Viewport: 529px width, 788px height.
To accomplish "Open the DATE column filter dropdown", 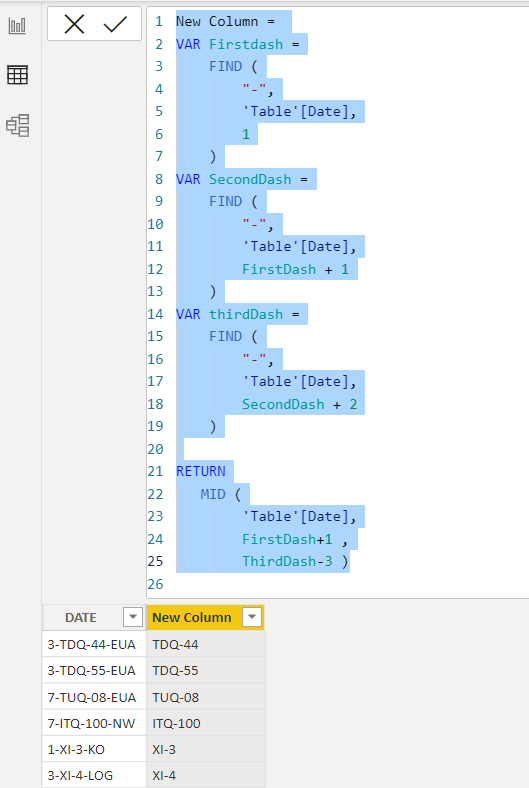I will pos(133,617).
